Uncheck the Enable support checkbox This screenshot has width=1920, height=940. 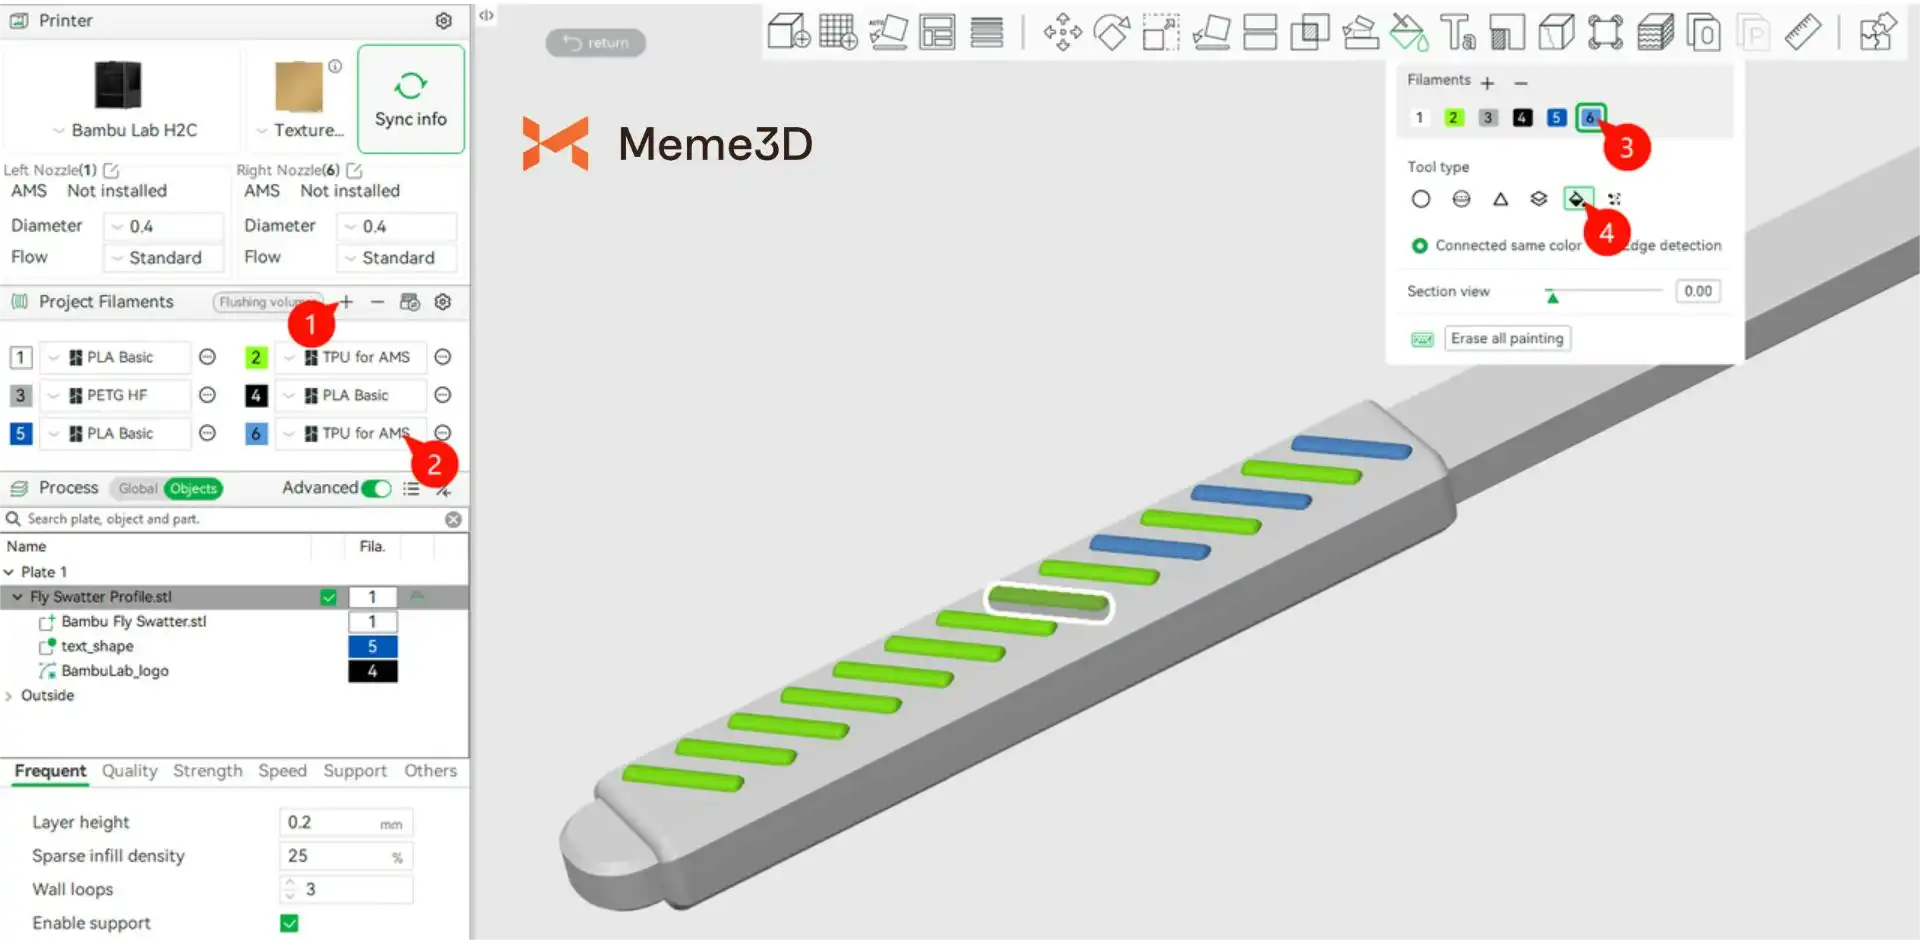[x=289, y=923]
